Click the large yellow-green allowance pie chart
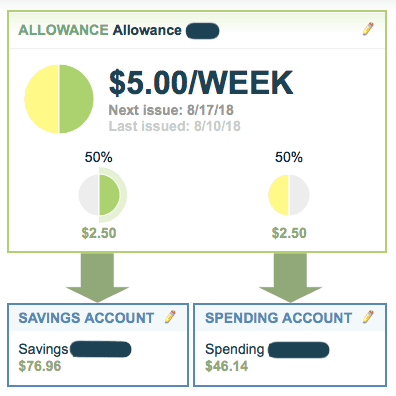Screen dimensions: 396x396 59,99
